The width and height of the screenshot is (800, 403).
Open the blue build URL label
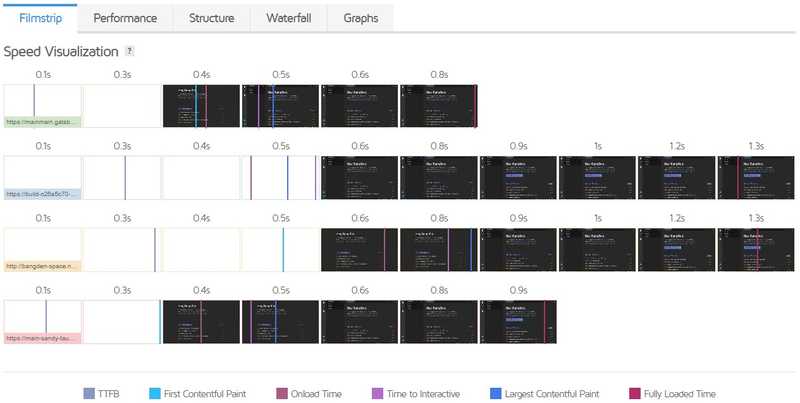42,194
